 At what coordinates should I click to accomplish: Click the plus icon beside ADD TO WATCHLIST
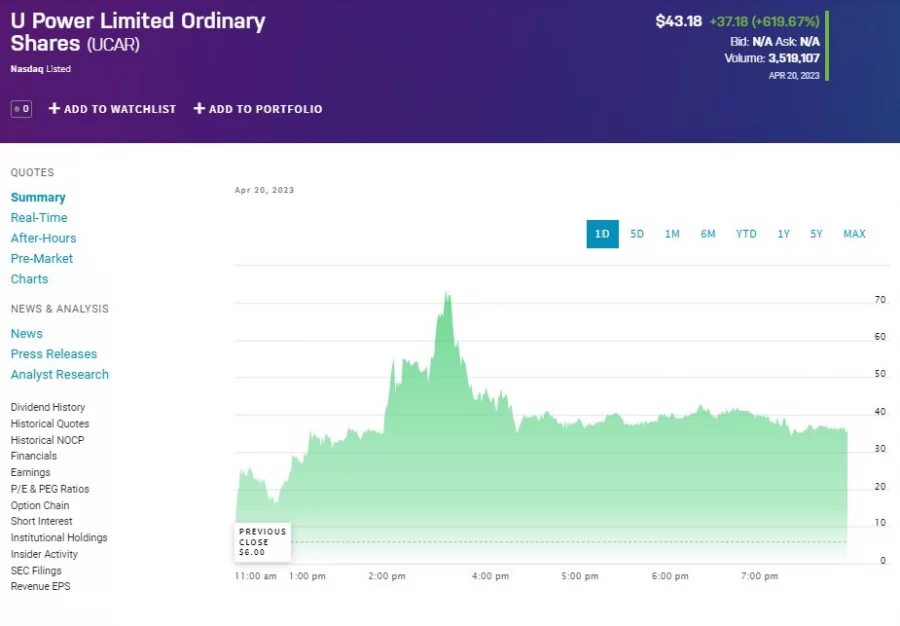click(55, 109)
